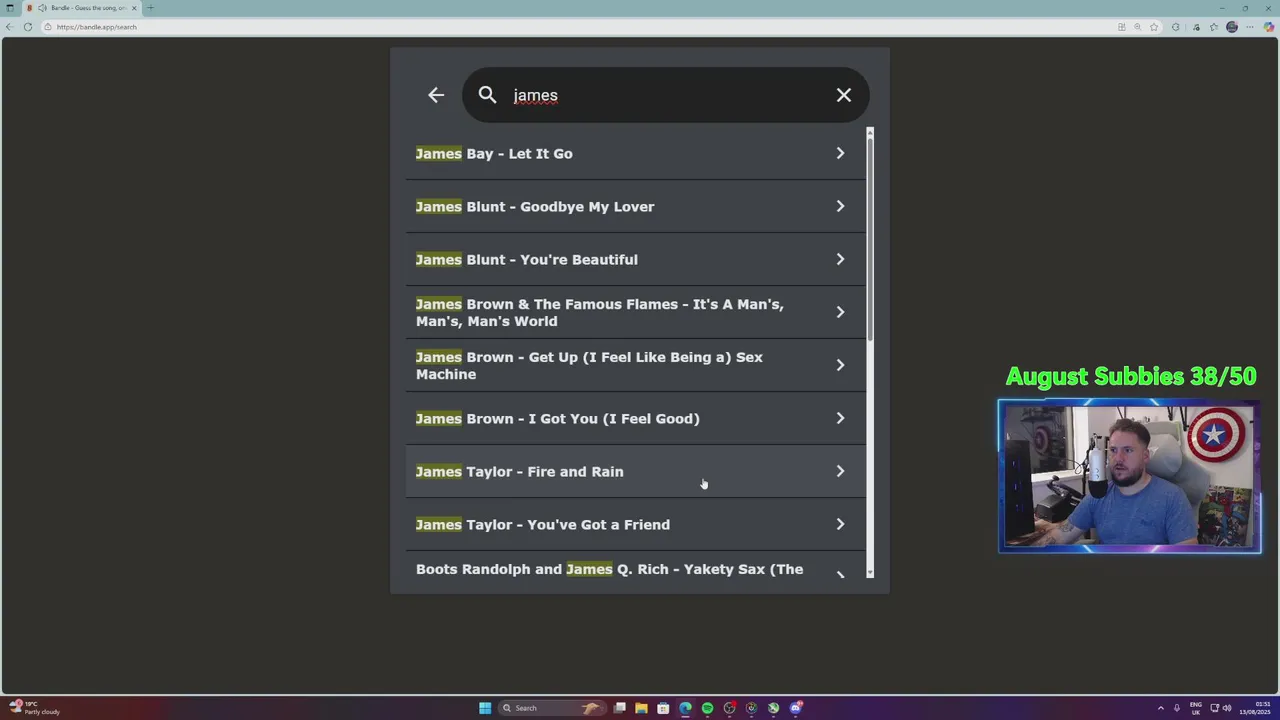This screenshot has height=720, width=1280.
Task: Open chevron for You're Beautiful row
Action: point(840,259)
